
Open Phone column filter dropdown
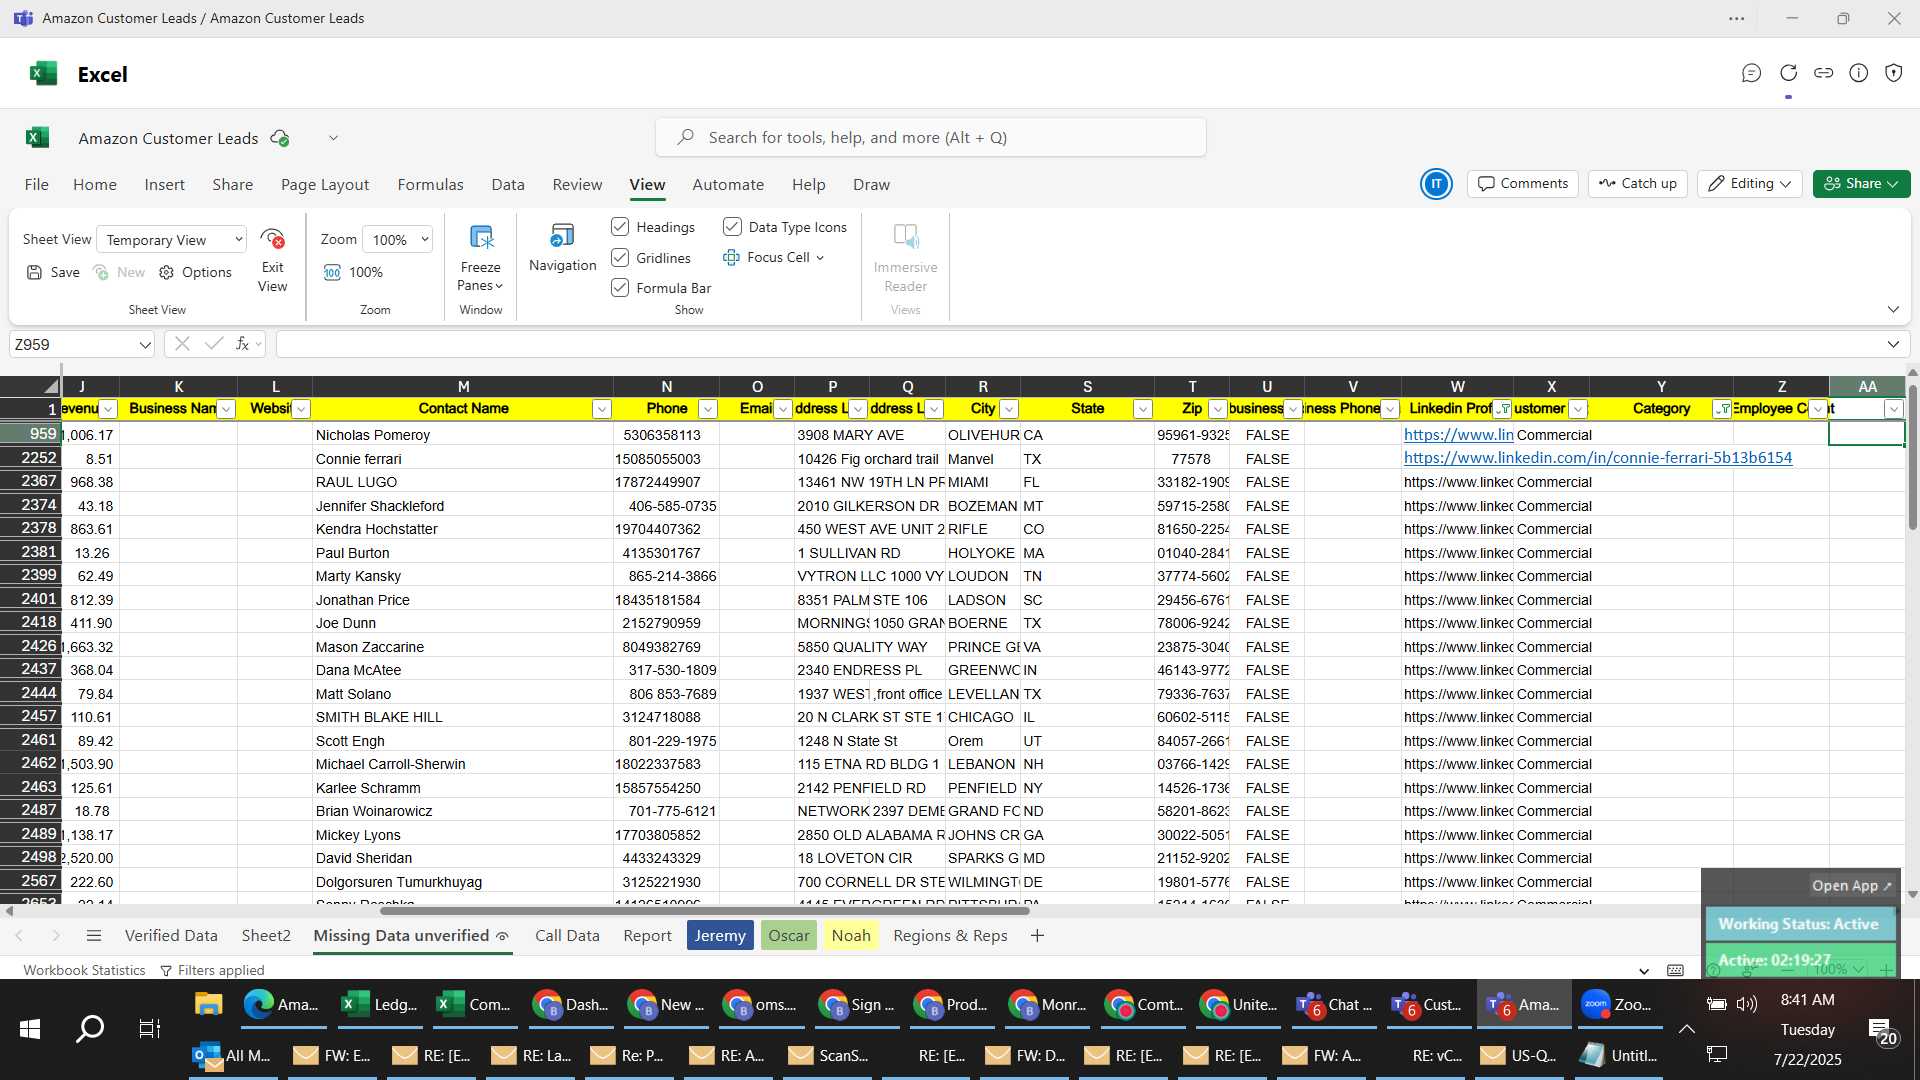[707, 409]
